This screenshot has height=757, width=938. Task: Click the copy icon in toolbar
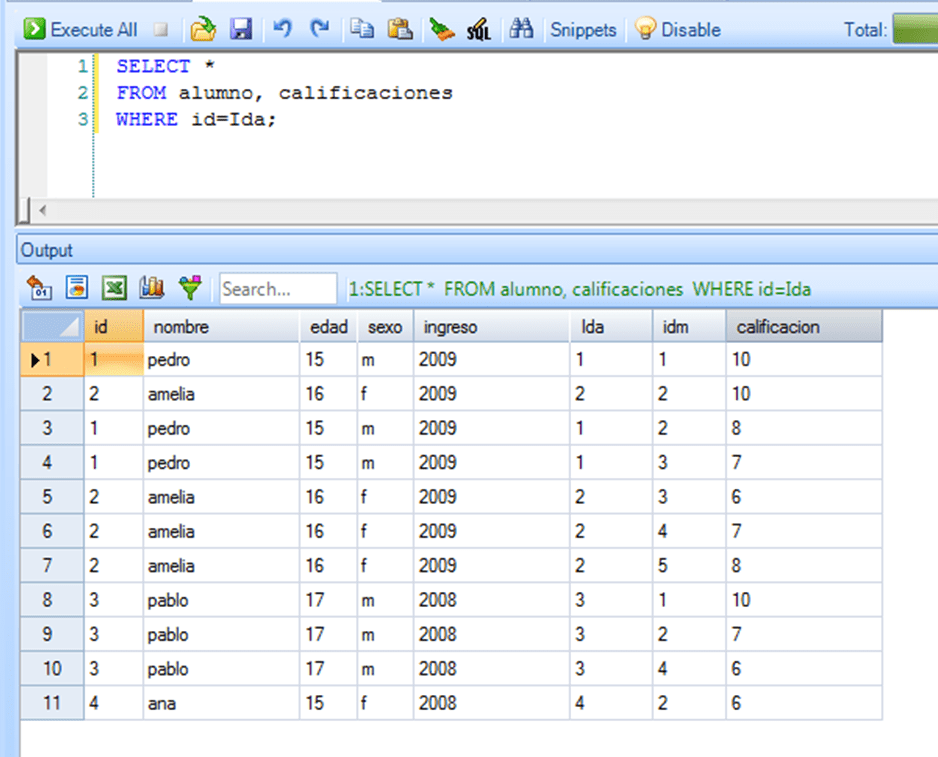coord(362,29)
